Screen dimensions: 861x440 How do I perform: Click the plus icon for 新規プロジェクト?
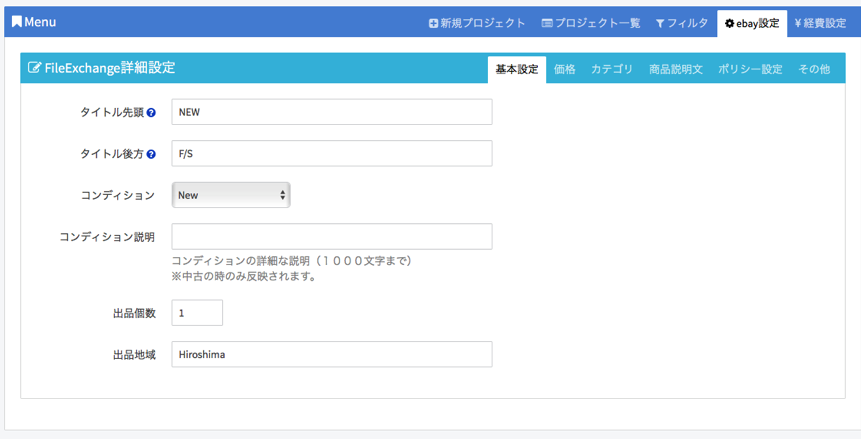click(433, 23)
